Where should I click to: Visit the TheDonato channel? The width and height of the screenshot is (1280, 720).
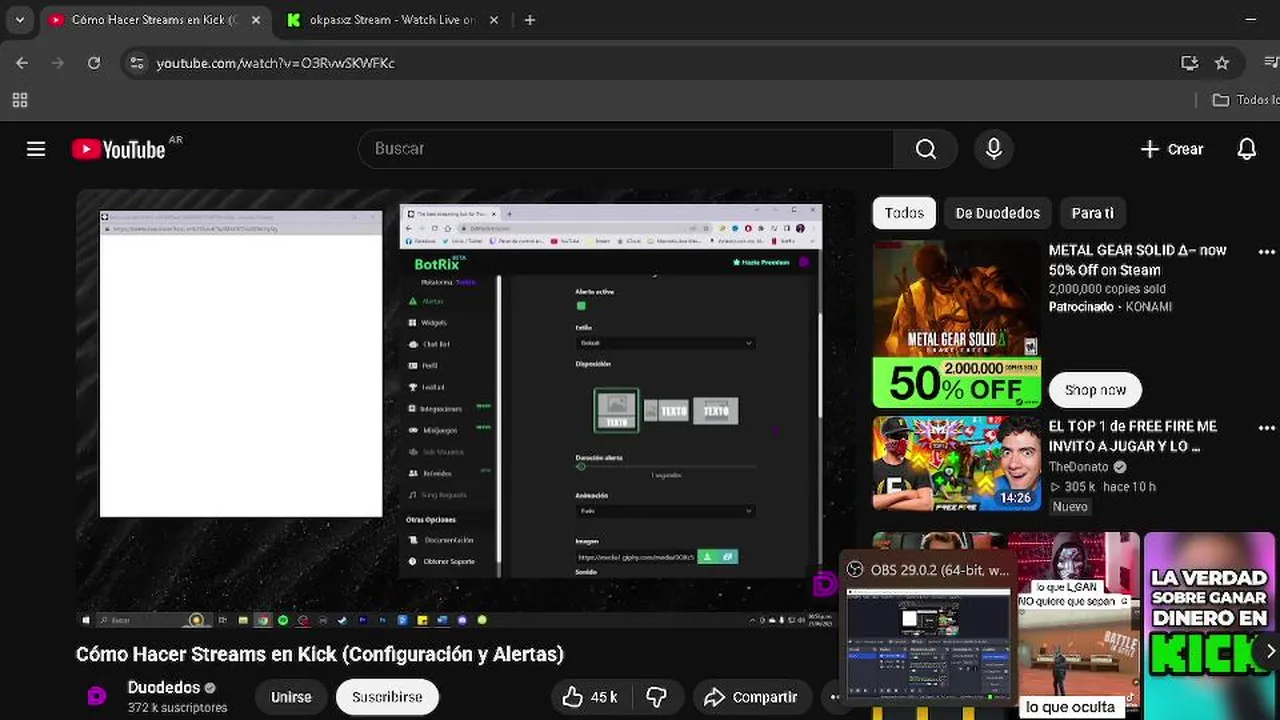1078,467
